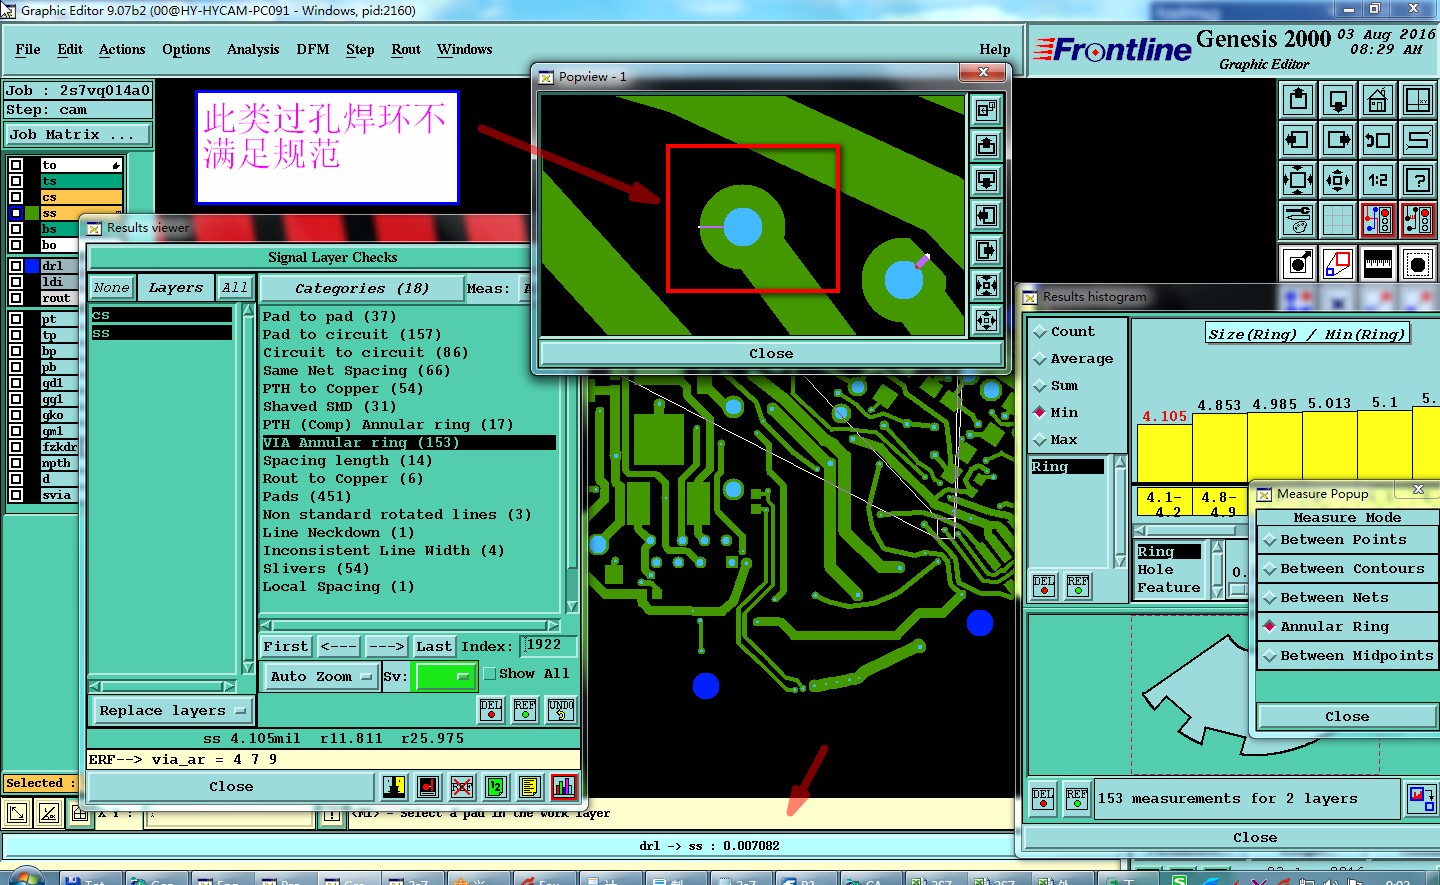The height and width of the screenshot is (885, 1440).
Task: Click the histogram chart icon in Results viewer
Action: (564, 787)
